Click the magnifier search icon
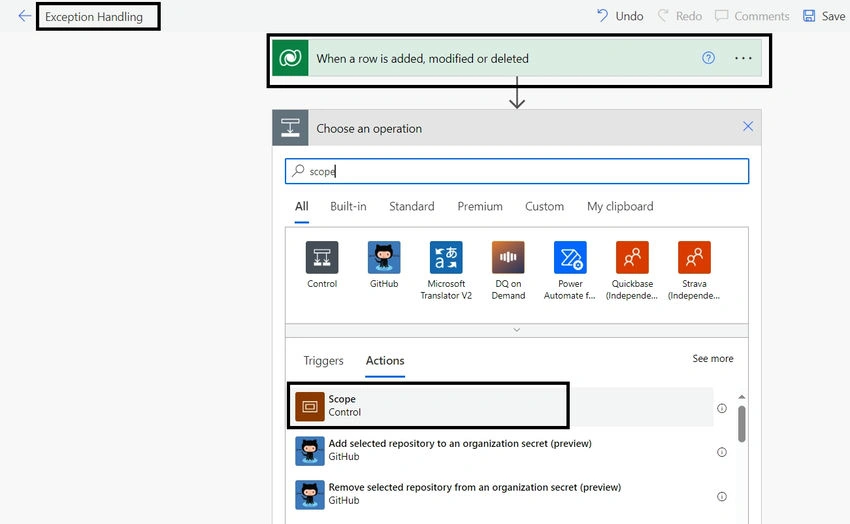 (x=298, y=171)
